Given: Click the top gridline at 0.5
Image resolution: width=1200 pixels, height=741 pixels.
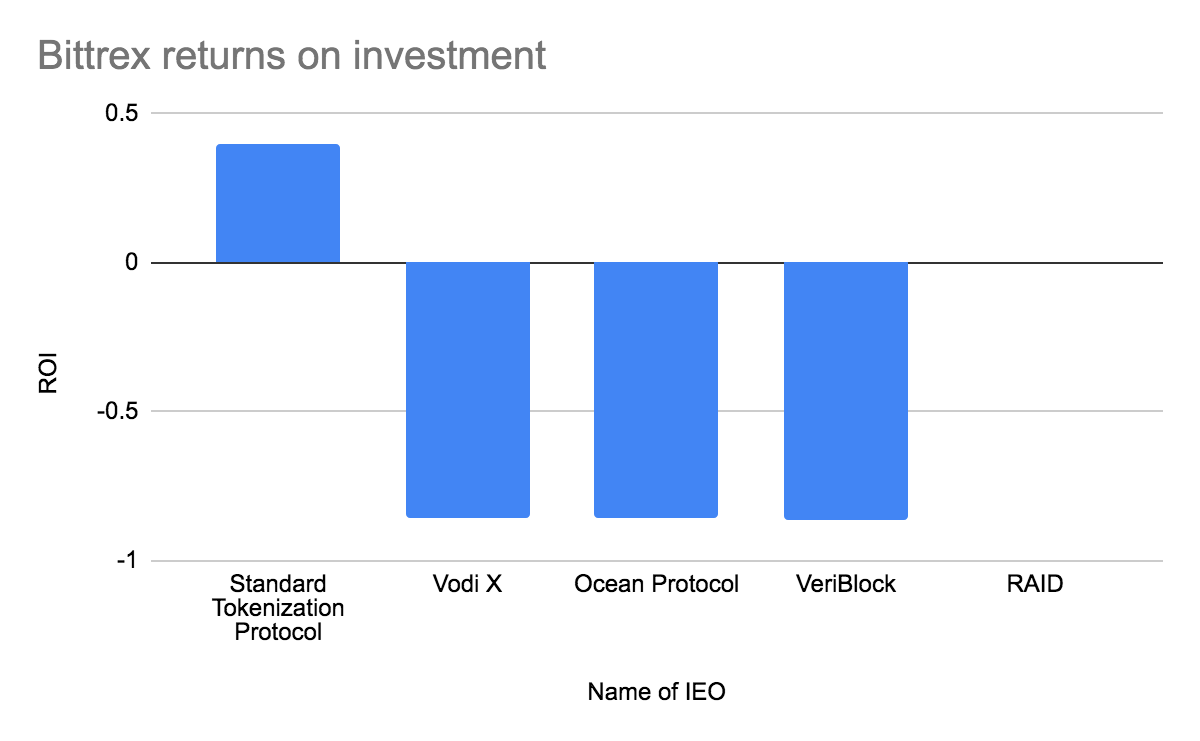Looking at the screenshot, I should [700, 113].
